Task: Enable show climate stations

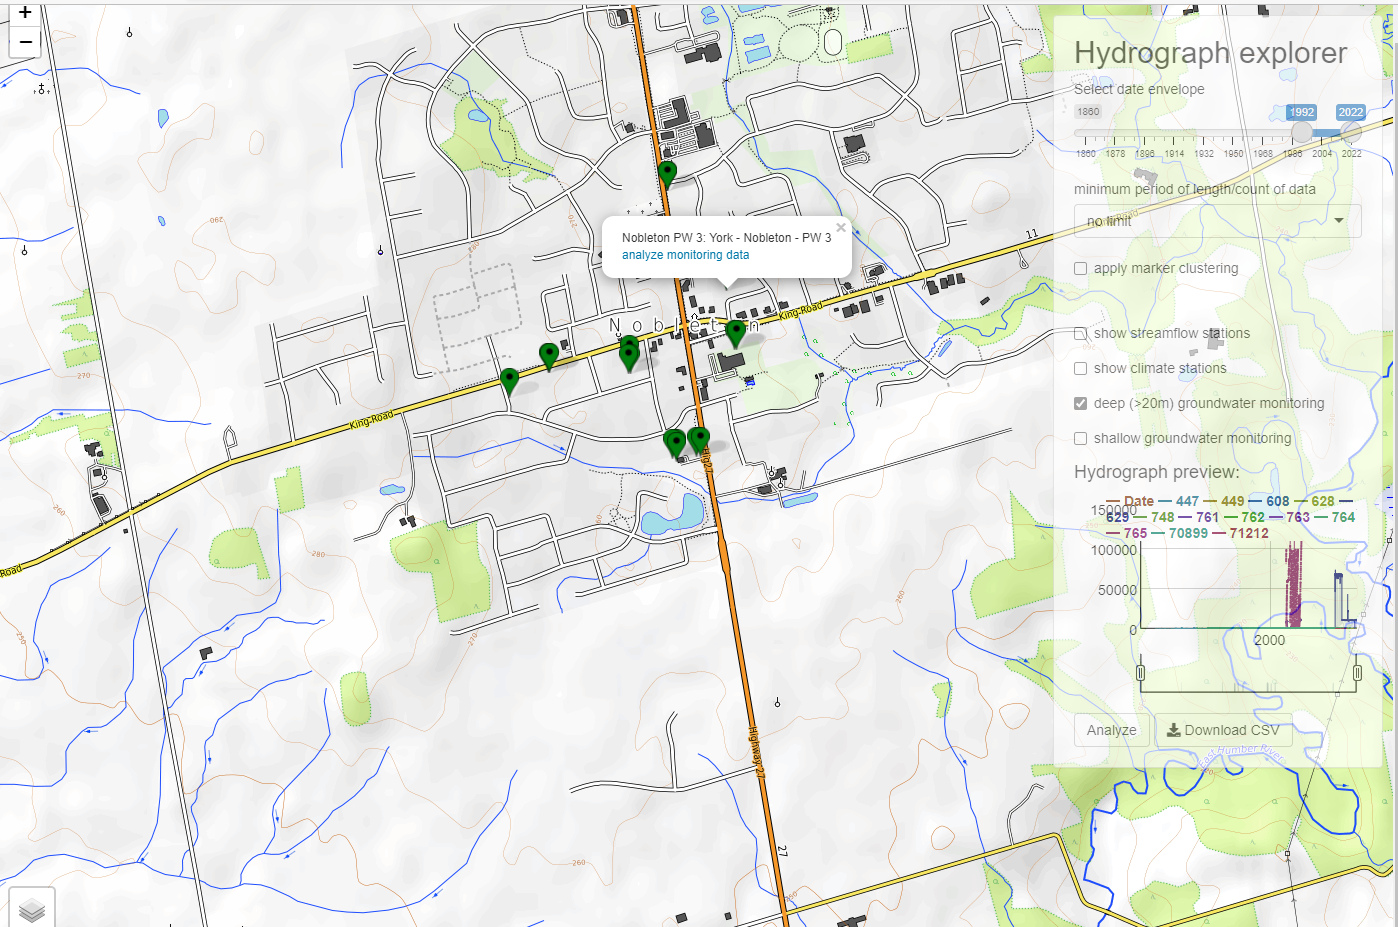Action: (1081, 369)
